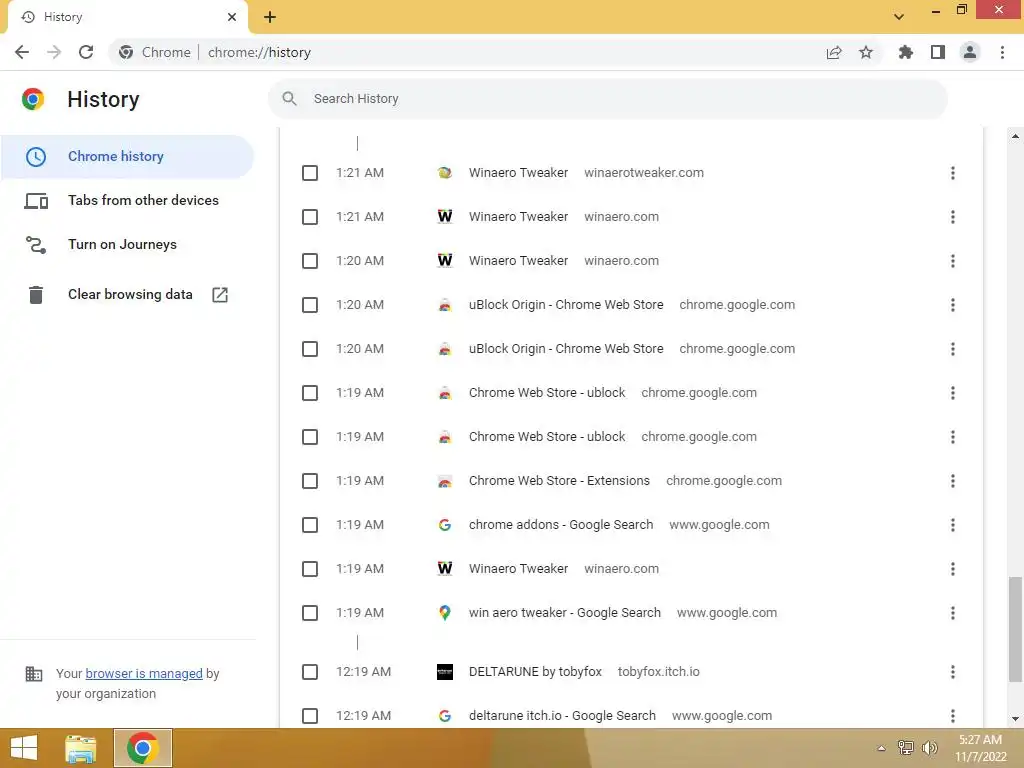Open the Extensions puzzle icon
Viewport: 1024px width, 768px height.
point(906,52)
